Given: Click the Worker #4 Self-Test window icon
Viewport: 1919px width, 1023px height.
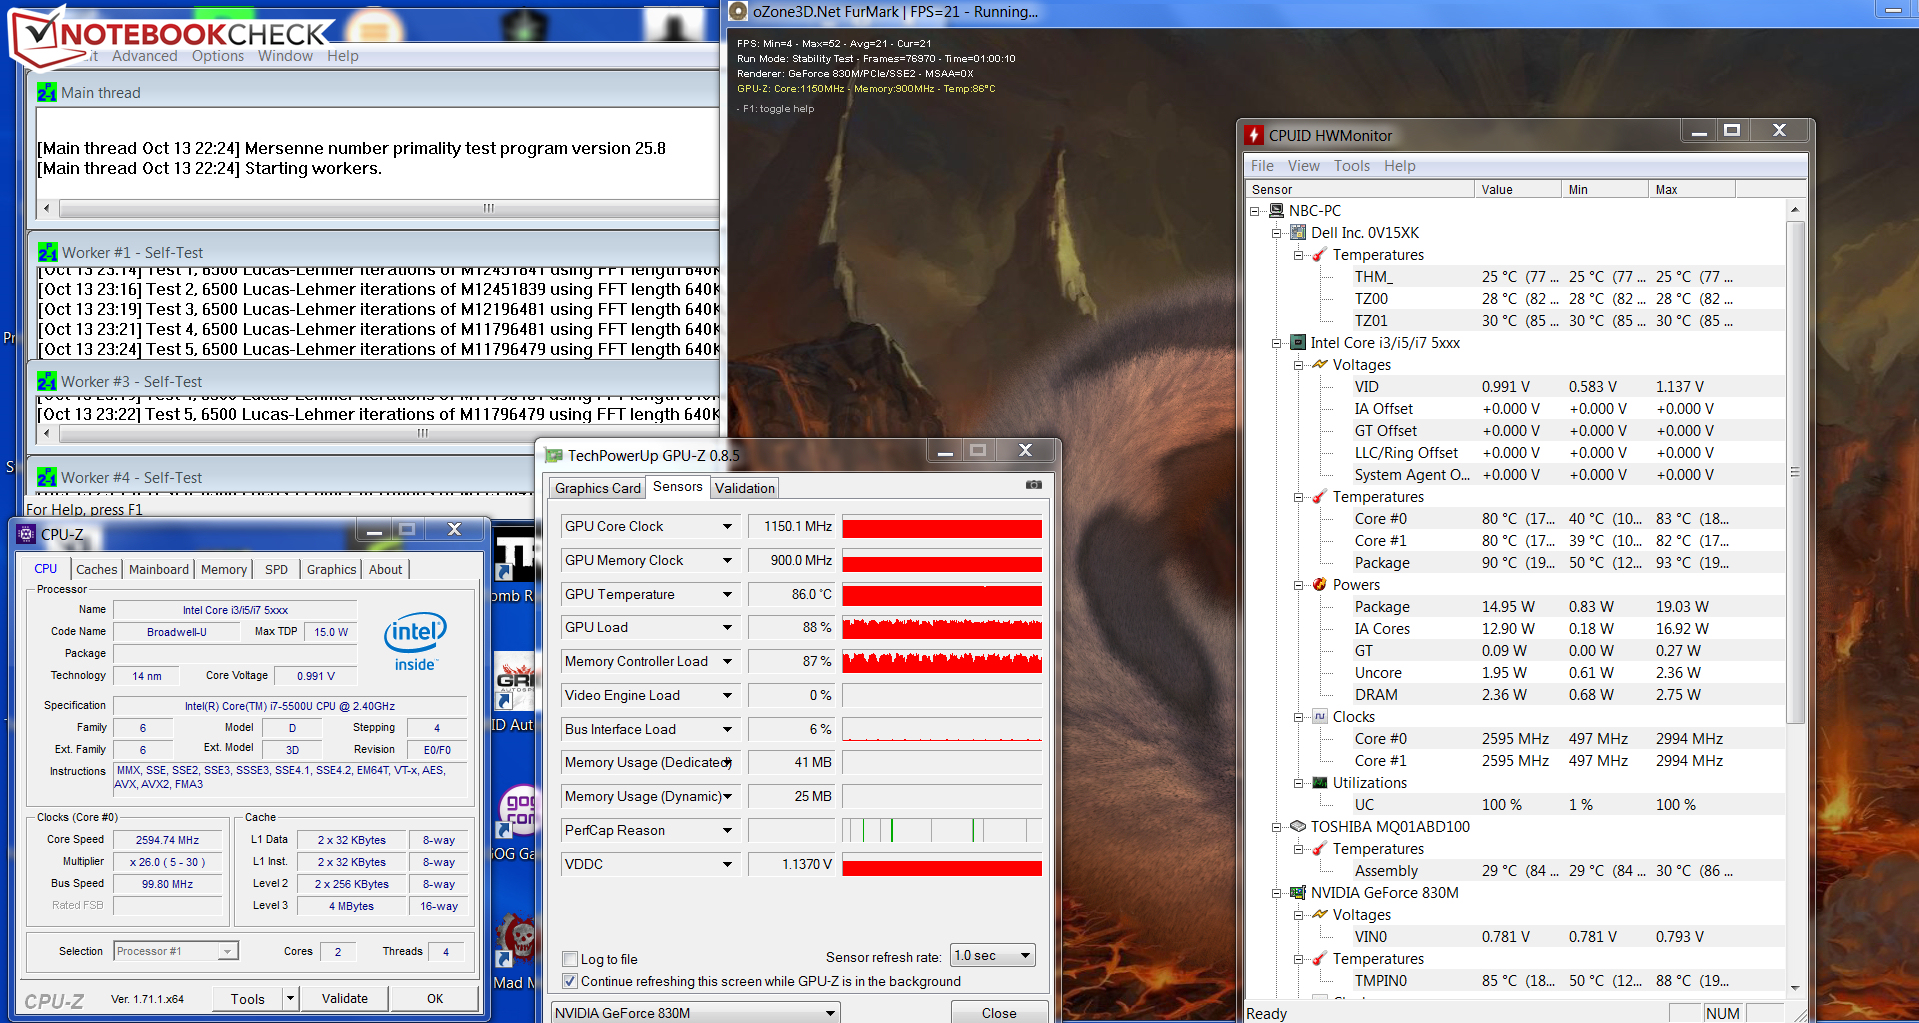Looking at the screenshot, I should pos(47,477).
